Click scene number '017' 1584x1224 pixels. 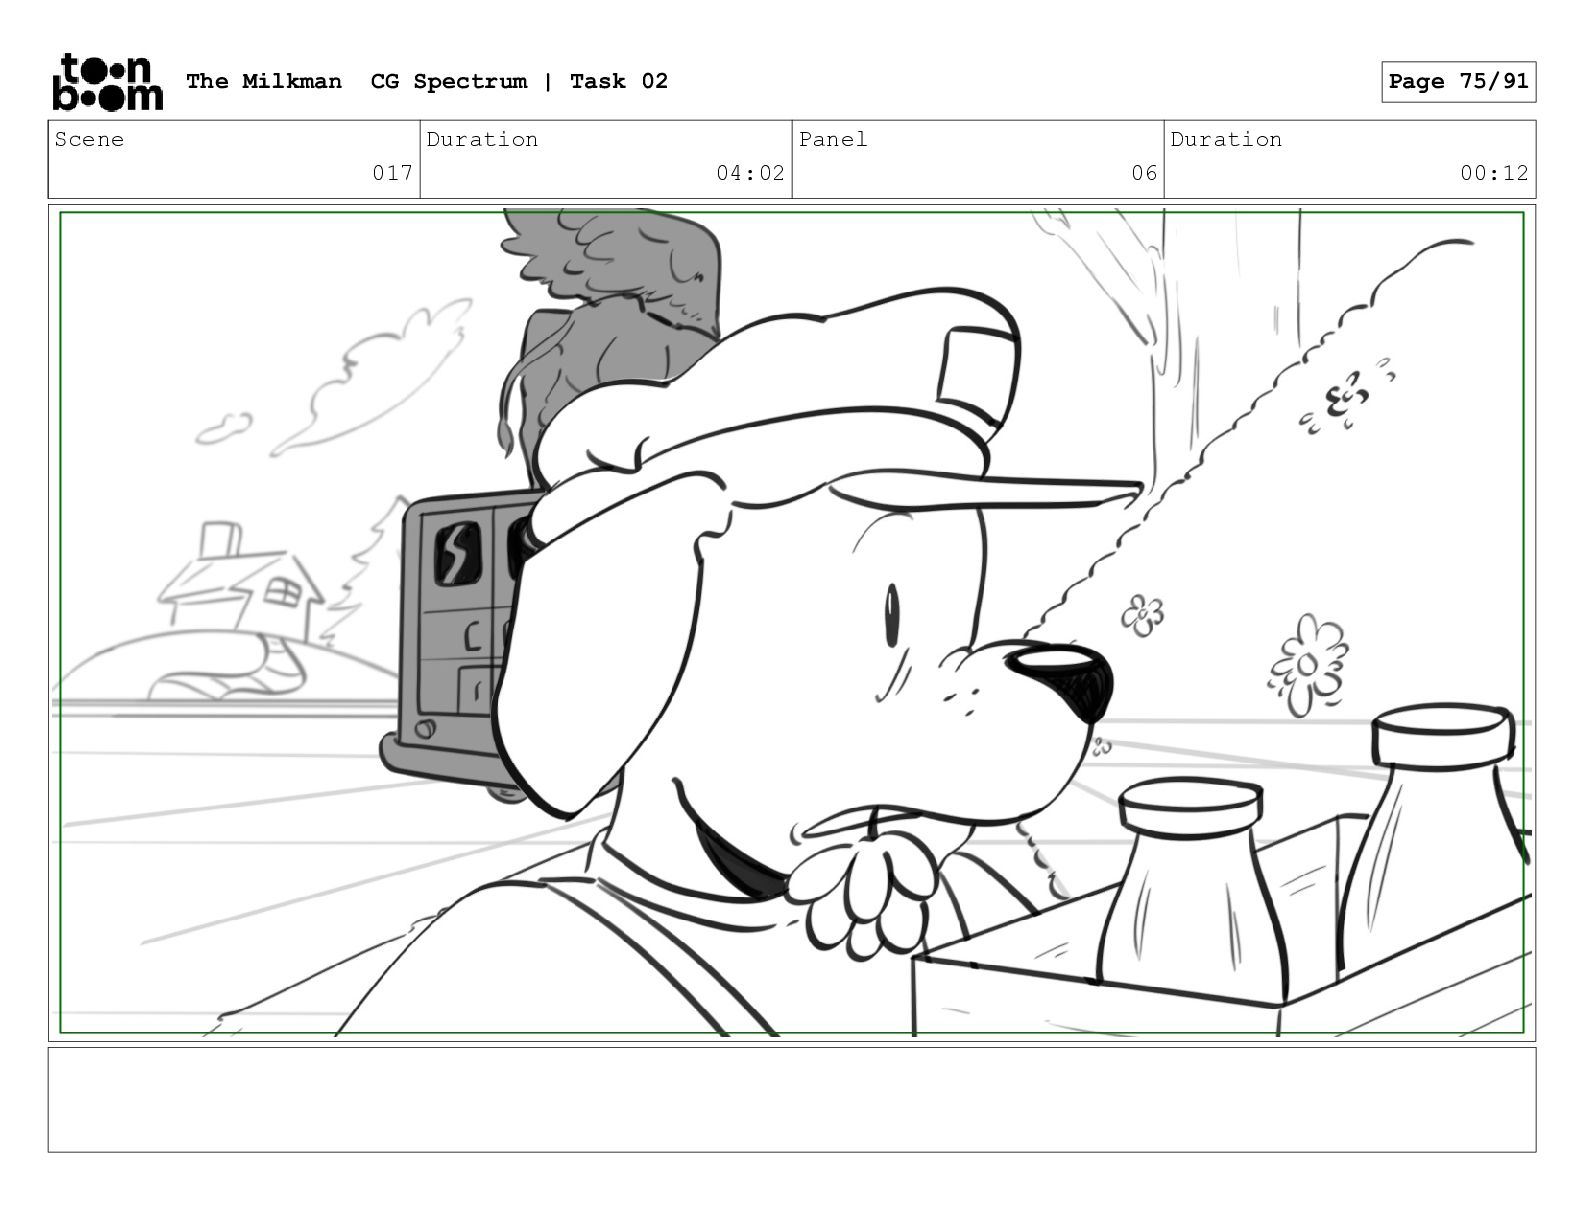point(392,173)
